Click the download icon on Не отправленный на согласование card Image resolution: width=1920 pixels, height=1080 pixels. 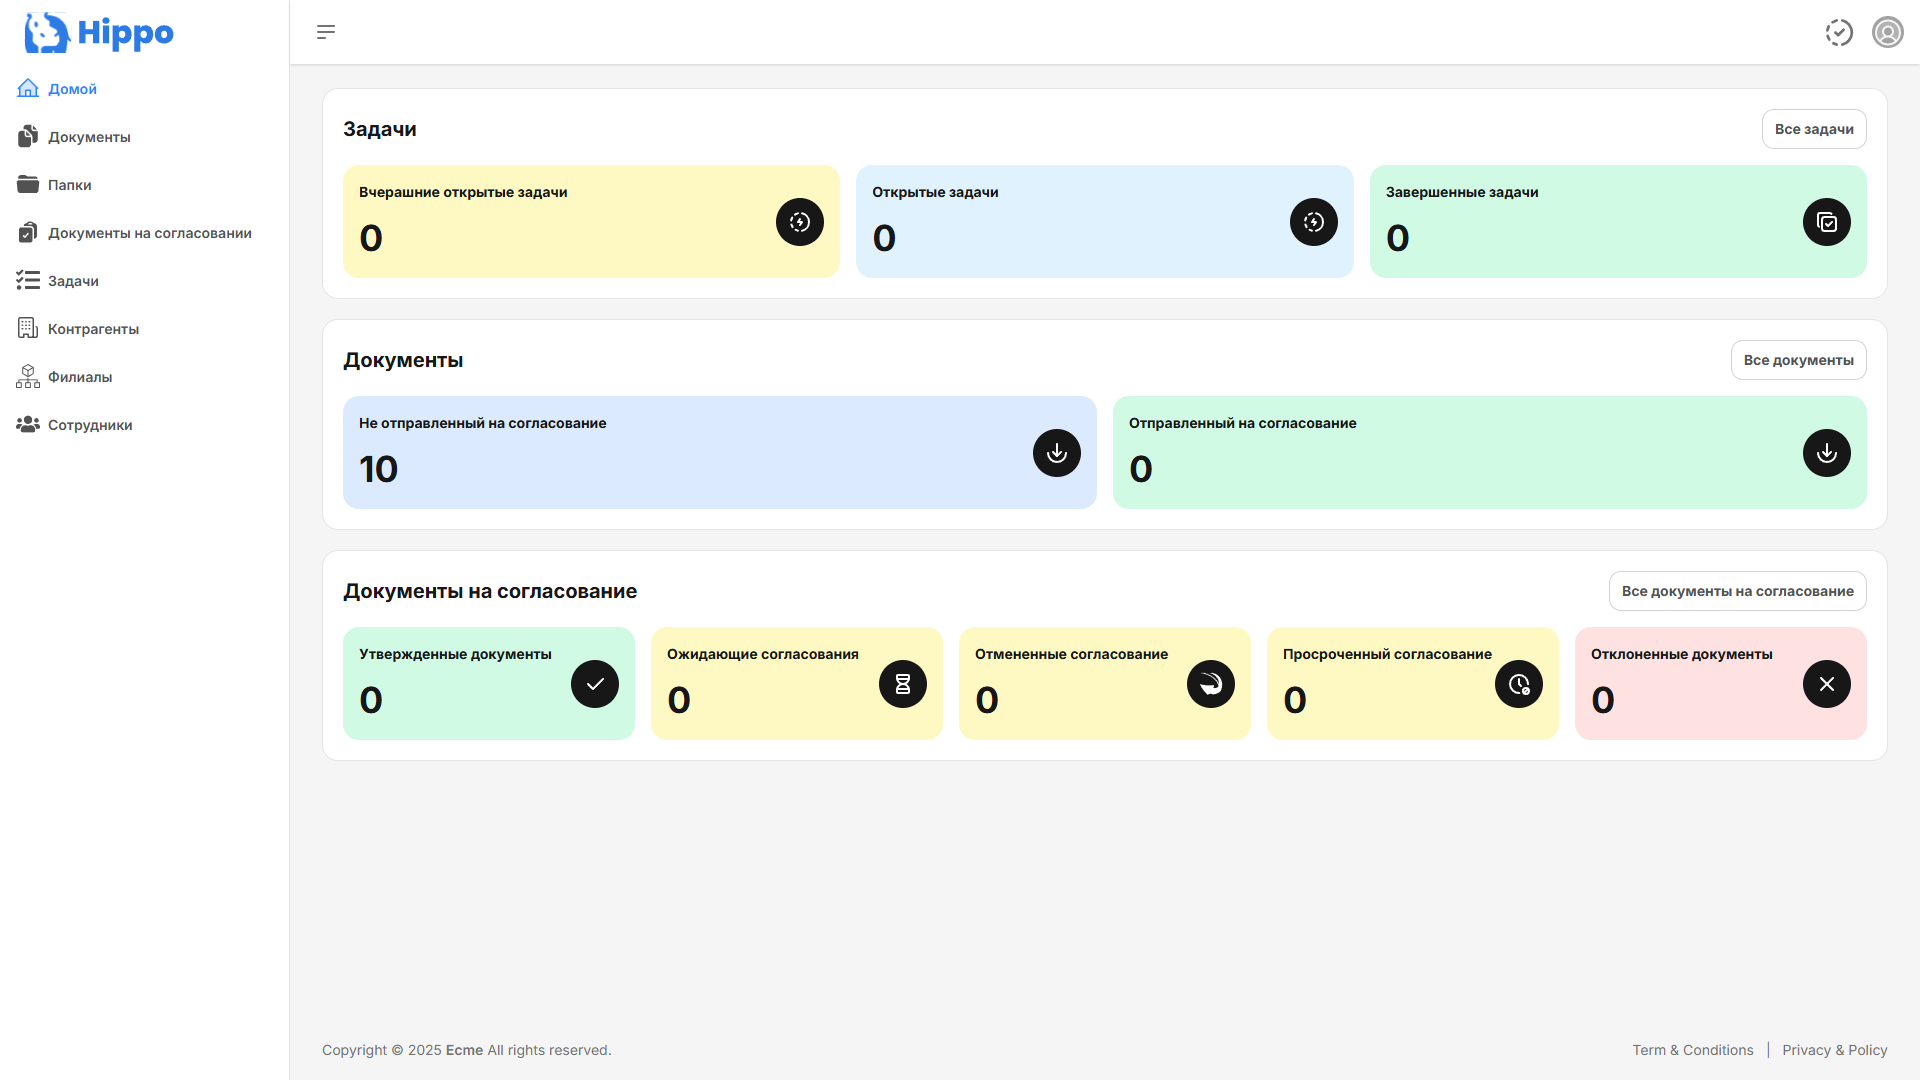pyautogui.click(x=1056, y=453)
